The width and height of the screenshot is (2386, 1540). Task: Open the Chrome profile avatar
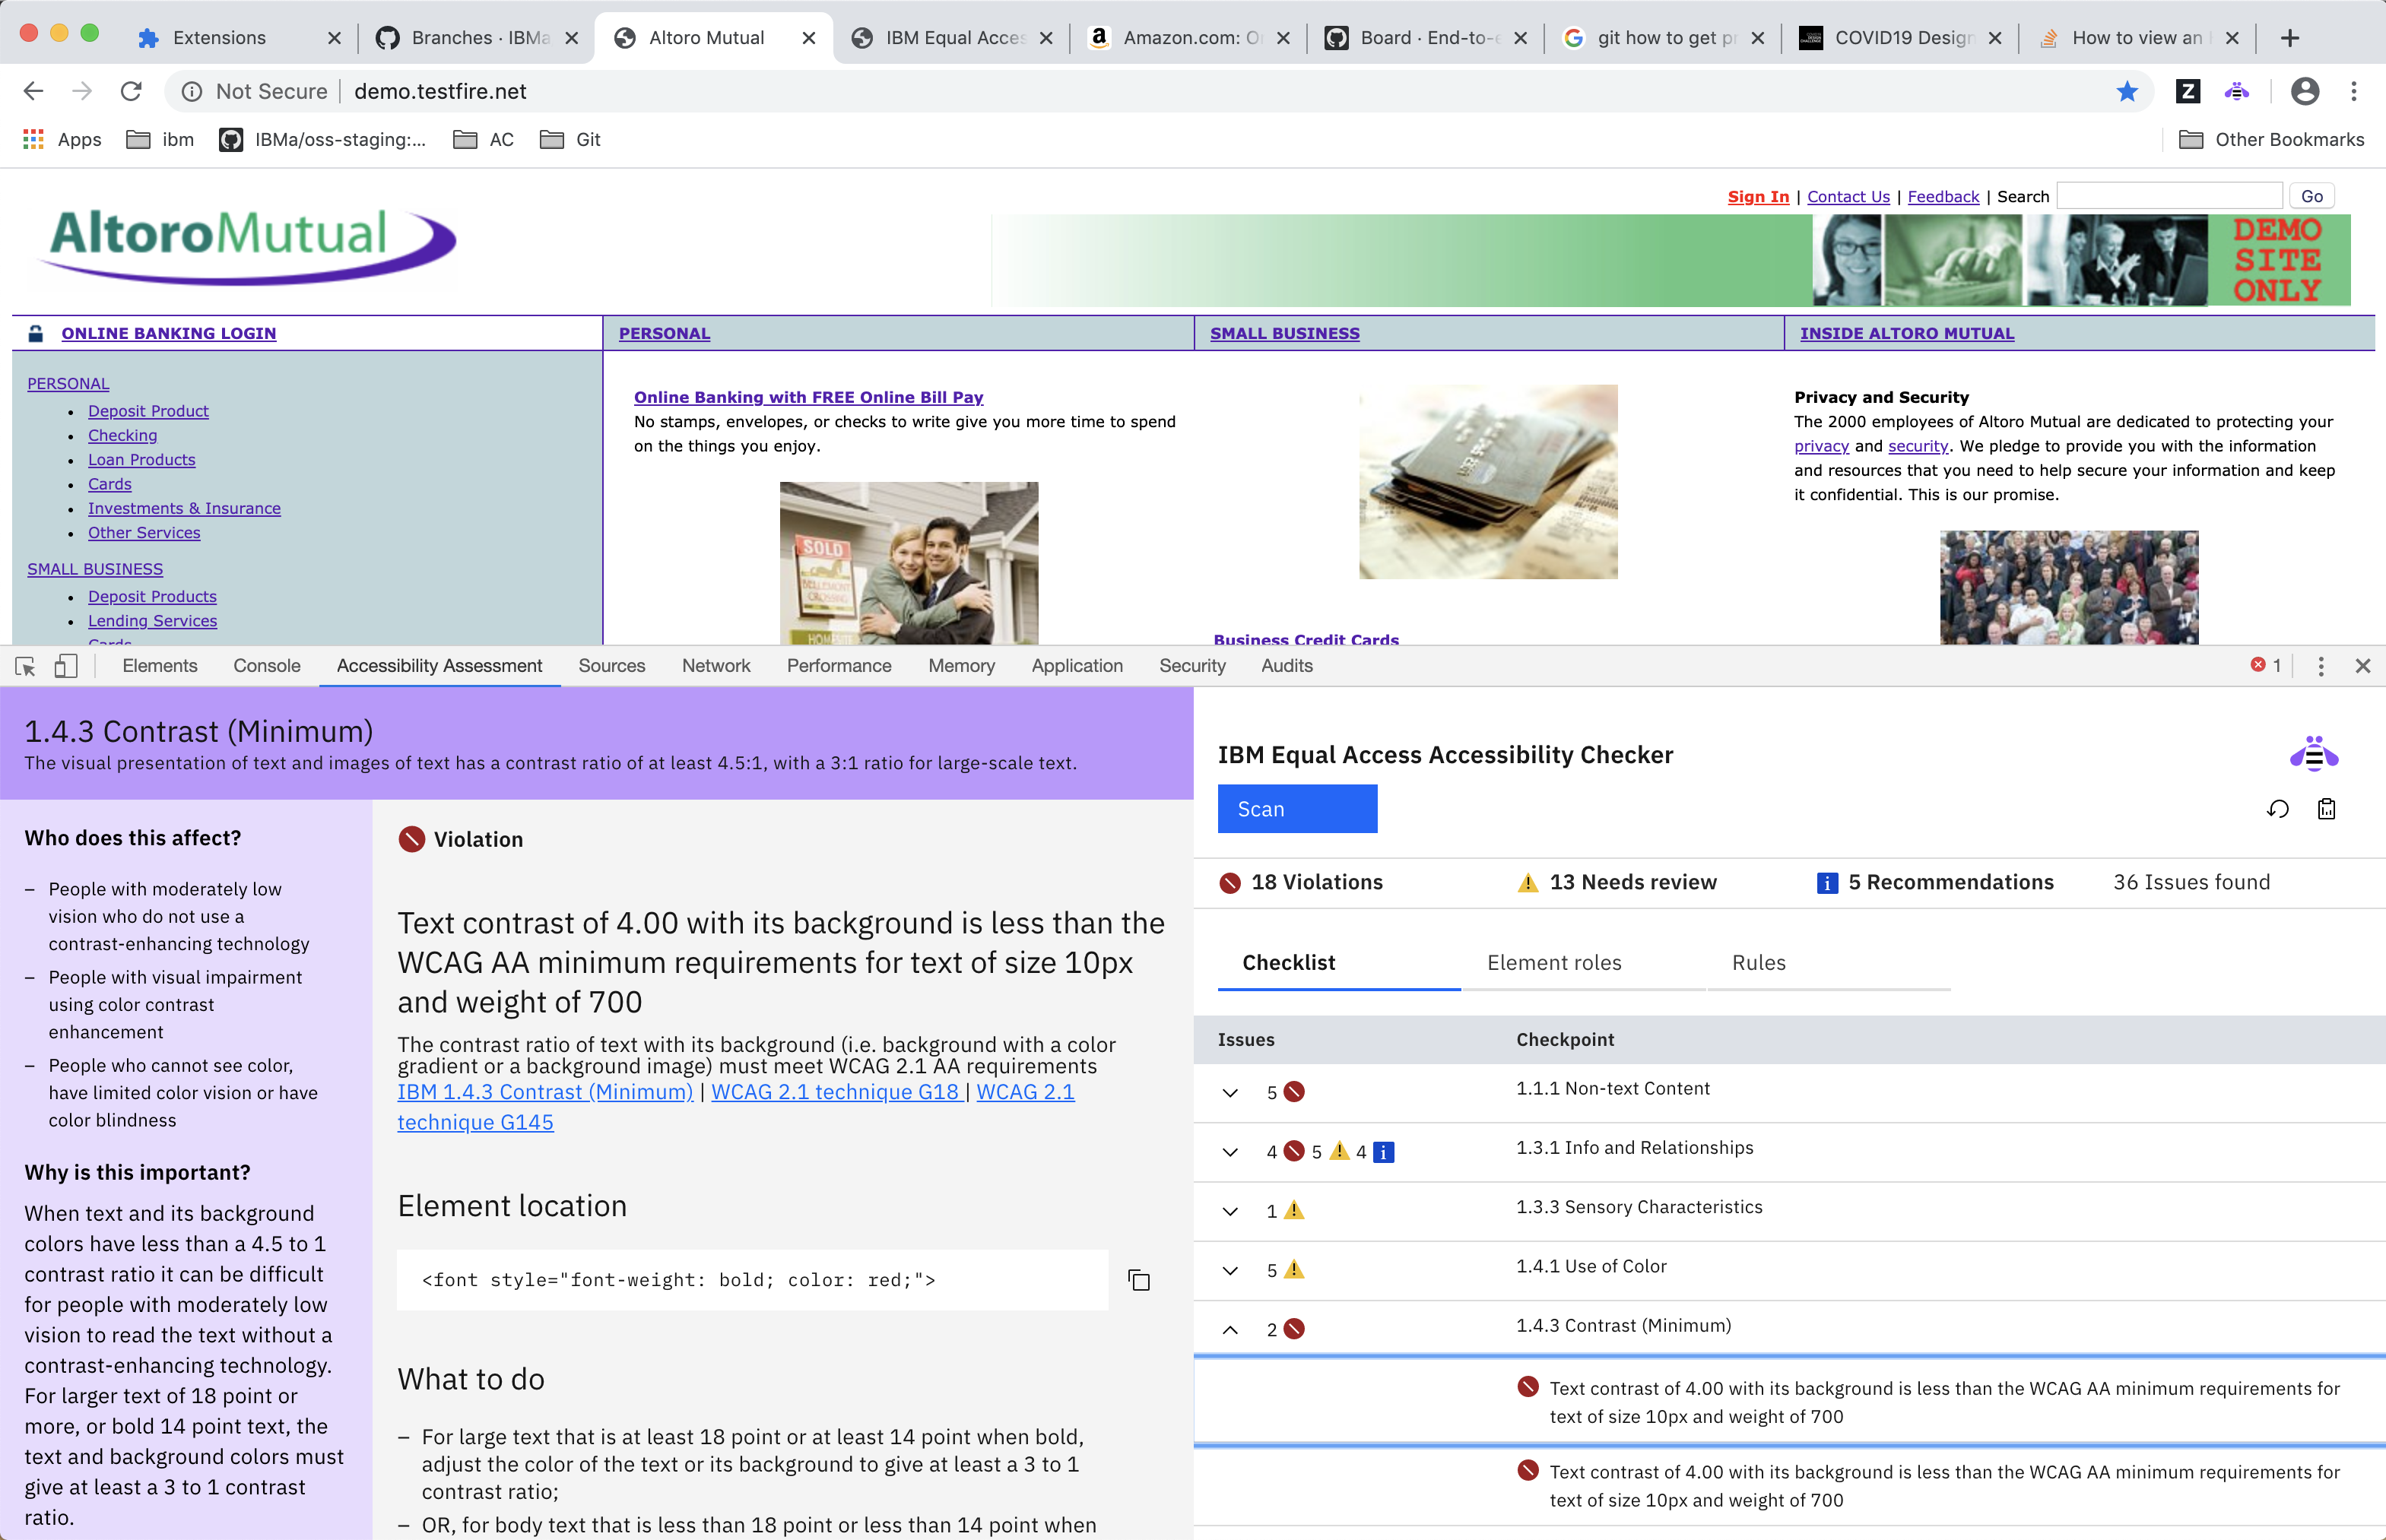click(x=2305, y=91)
